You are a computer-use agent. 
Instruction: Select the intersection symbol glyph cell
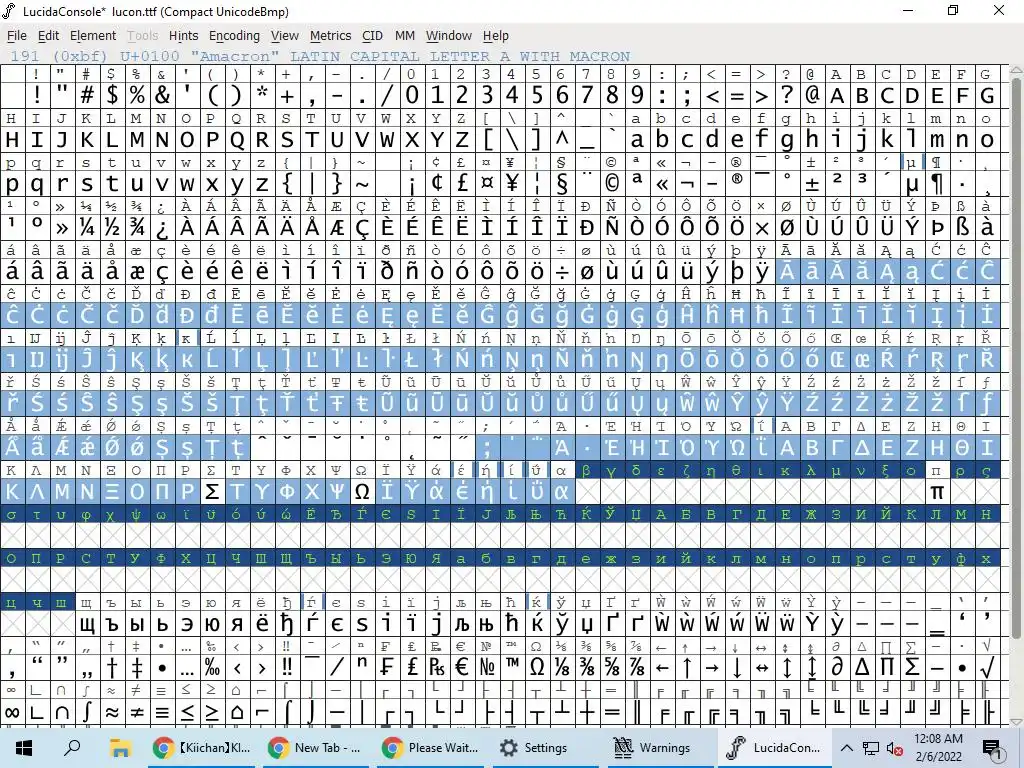(62, 711)
